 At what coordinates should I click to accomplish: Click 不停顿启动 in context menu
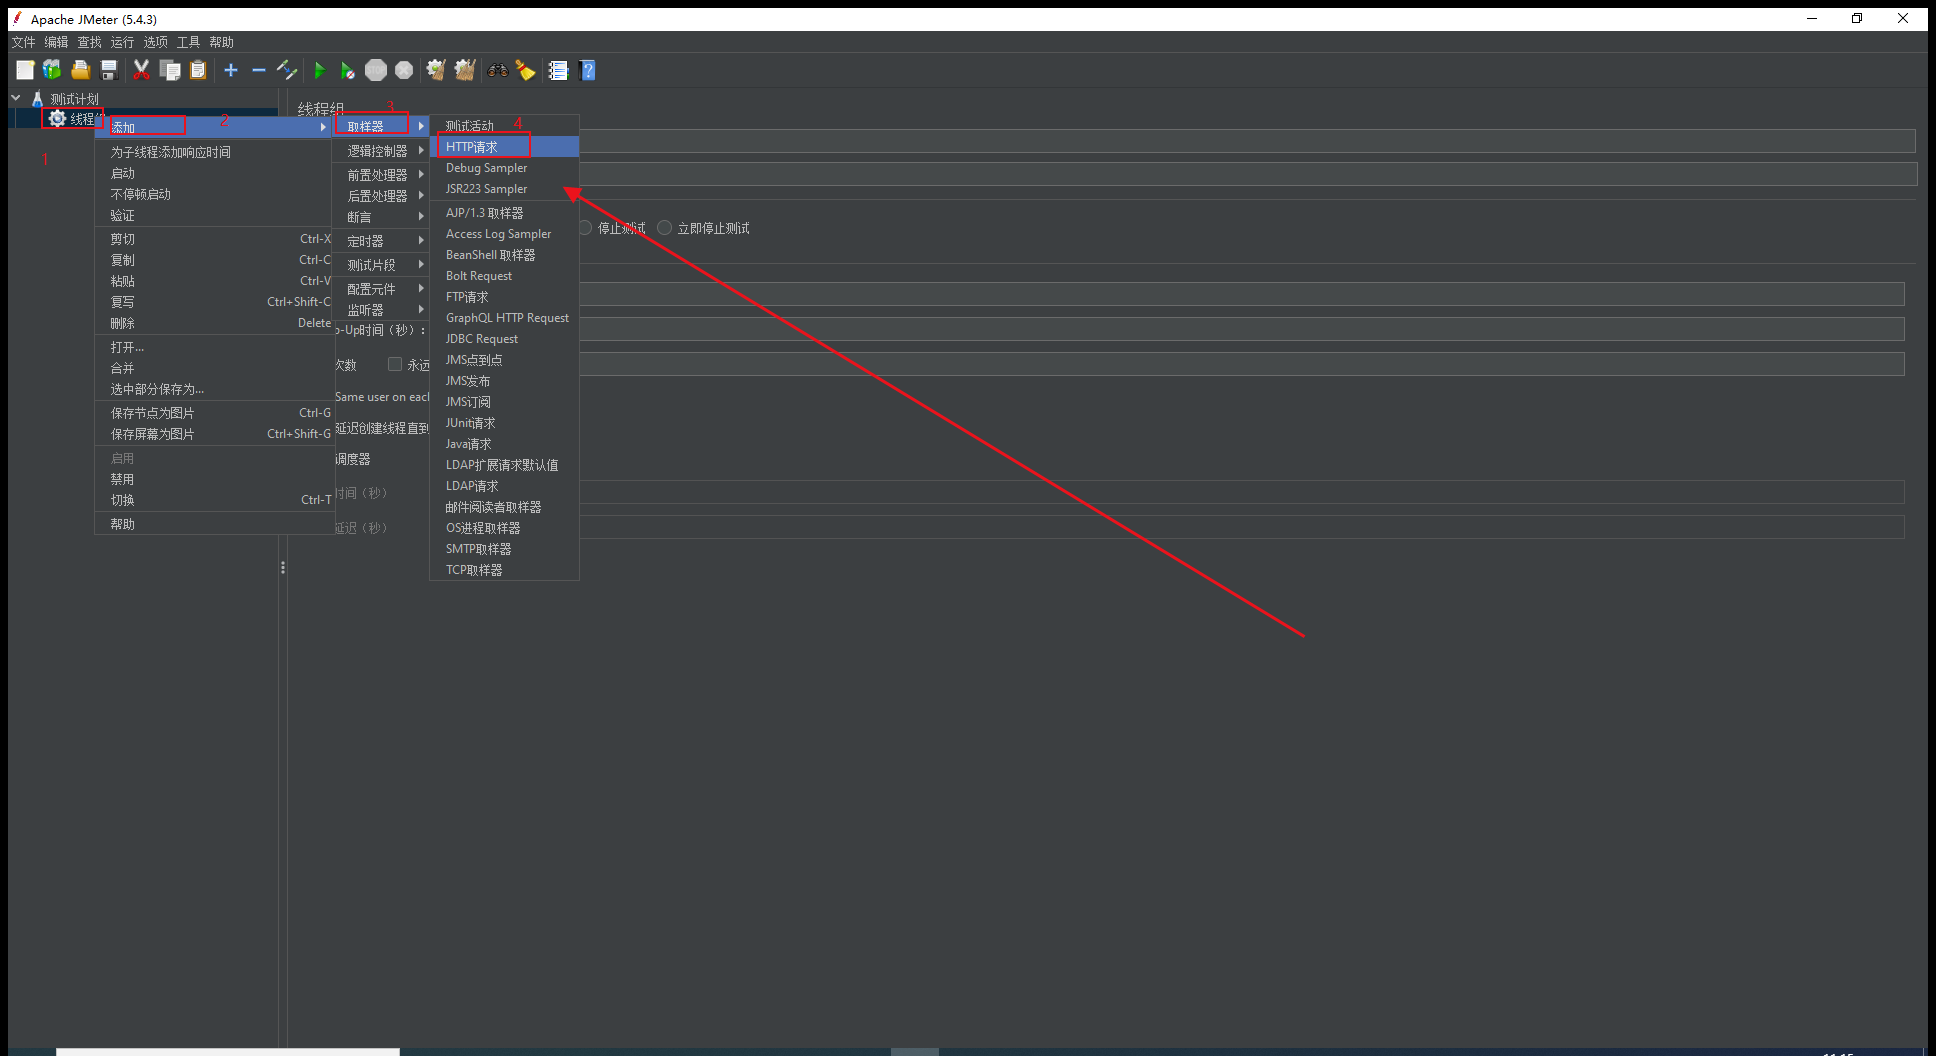(x=215, y=194)
